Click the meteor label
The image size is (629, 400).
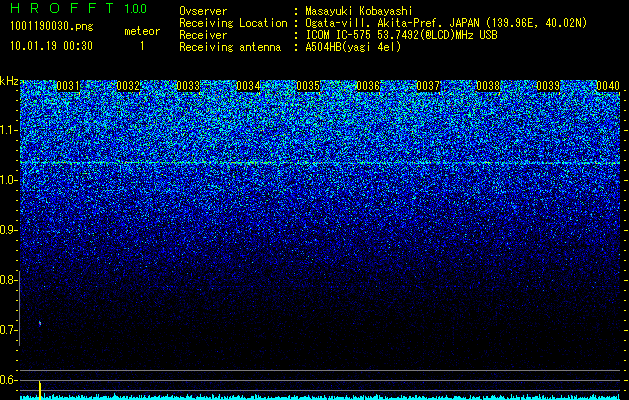point(142,31)
